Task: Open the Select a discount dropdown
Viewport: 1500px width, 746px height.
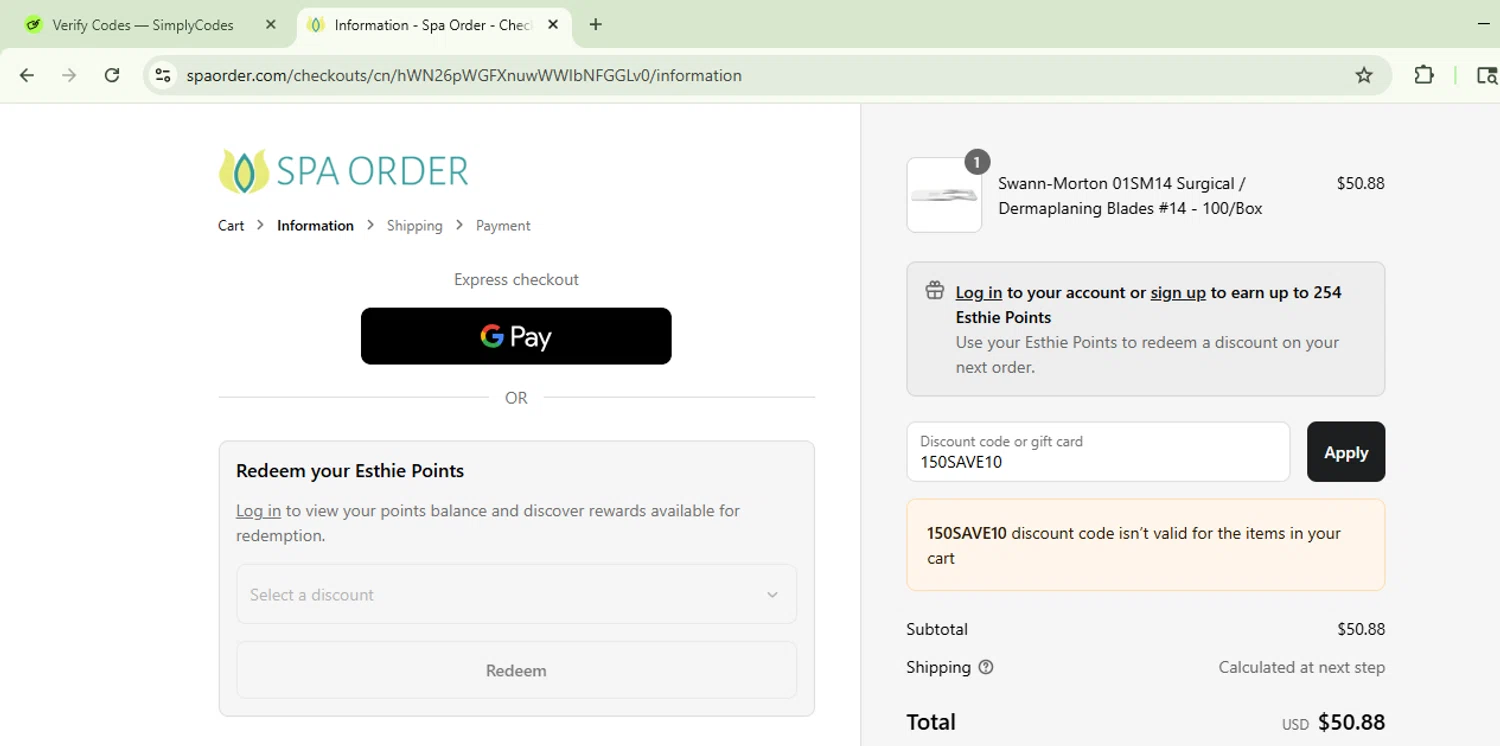Action: pos(516,594)
